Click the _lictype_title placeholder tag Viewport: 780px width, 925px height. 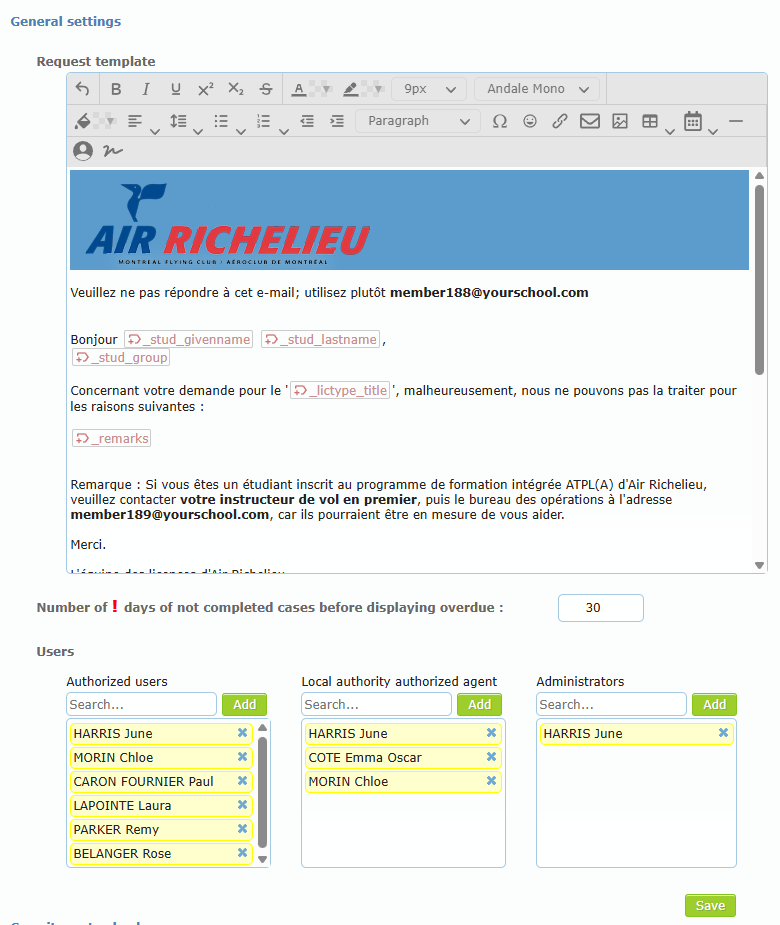tap(340, 391)
